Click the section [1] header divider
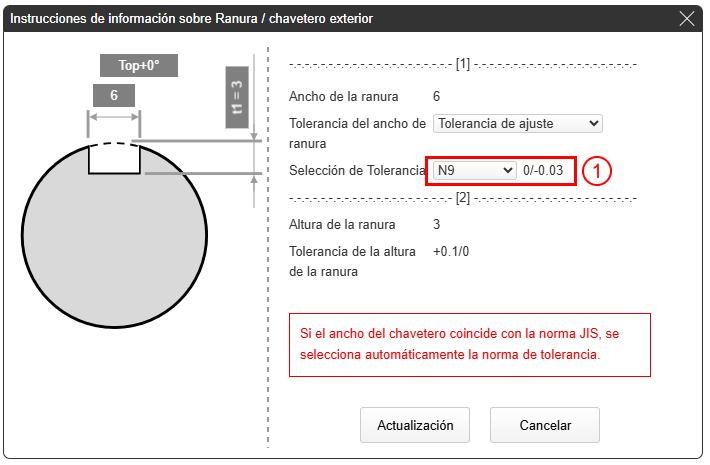Image resolution: width=710 pixels, height=465 pixels. (x=462, y=65)
